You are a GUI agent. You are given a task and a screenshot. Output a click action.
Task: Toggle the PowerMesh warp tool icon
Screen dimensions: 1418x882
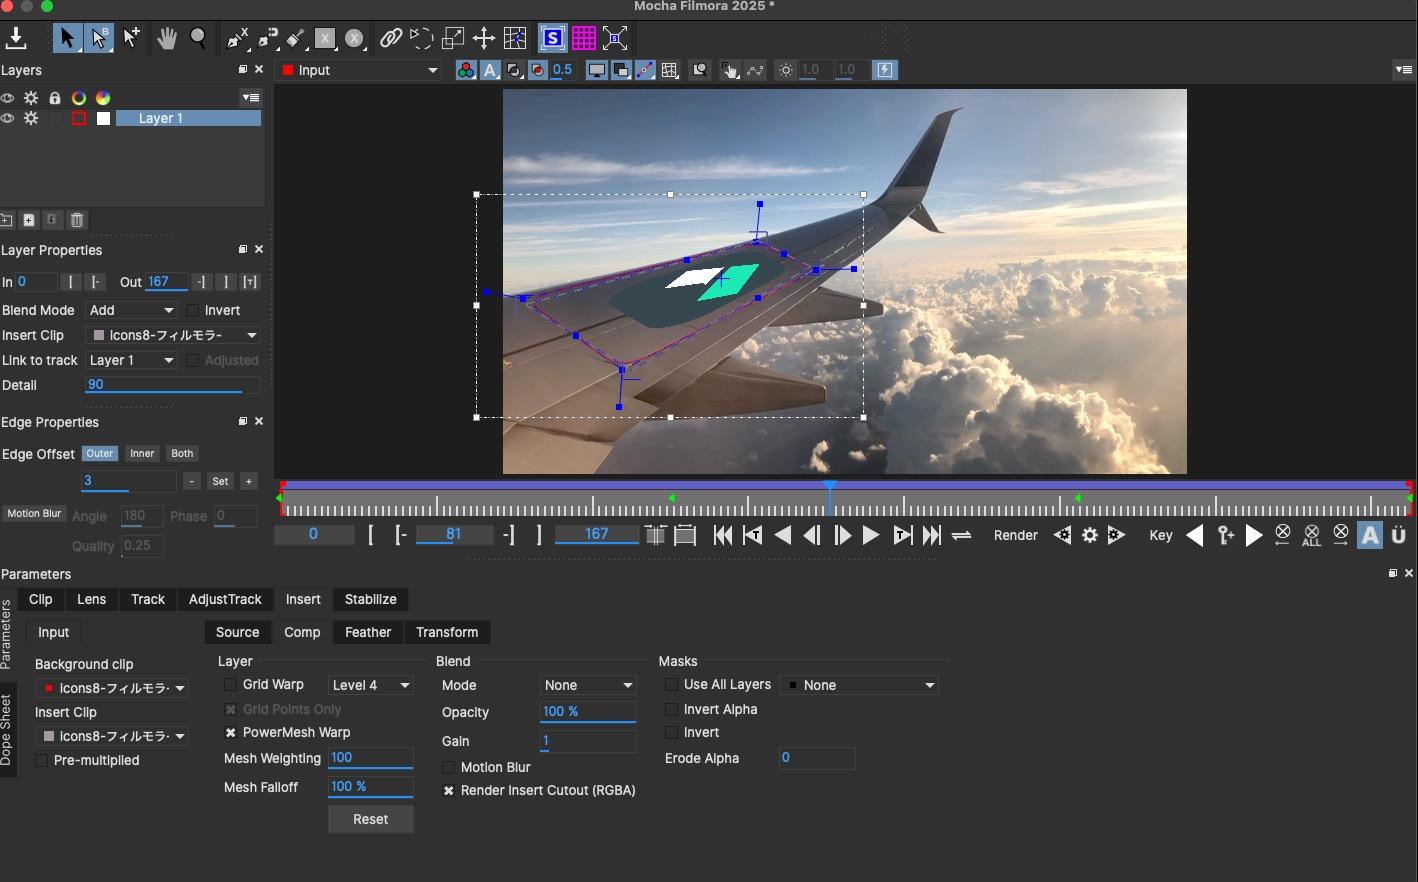click(x=515, y=38)
